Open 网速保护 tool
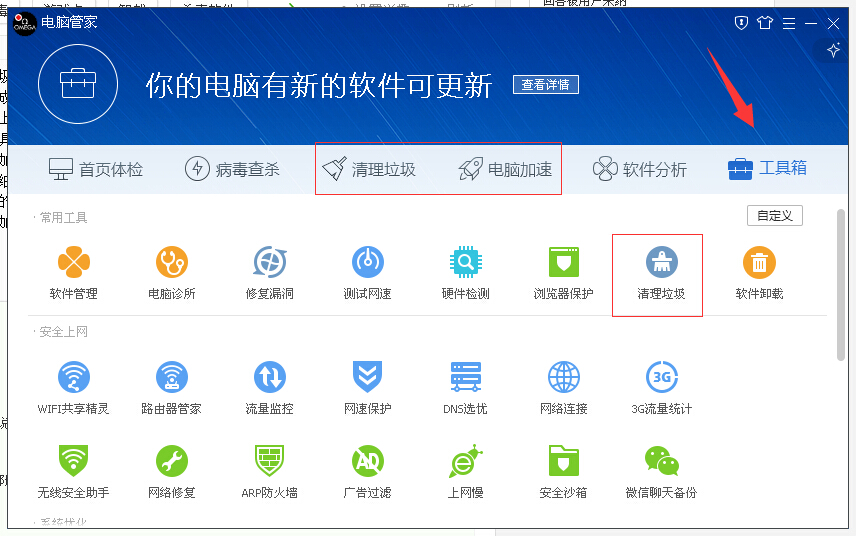Viewport: 856px width, 536px height. point(367,388)
